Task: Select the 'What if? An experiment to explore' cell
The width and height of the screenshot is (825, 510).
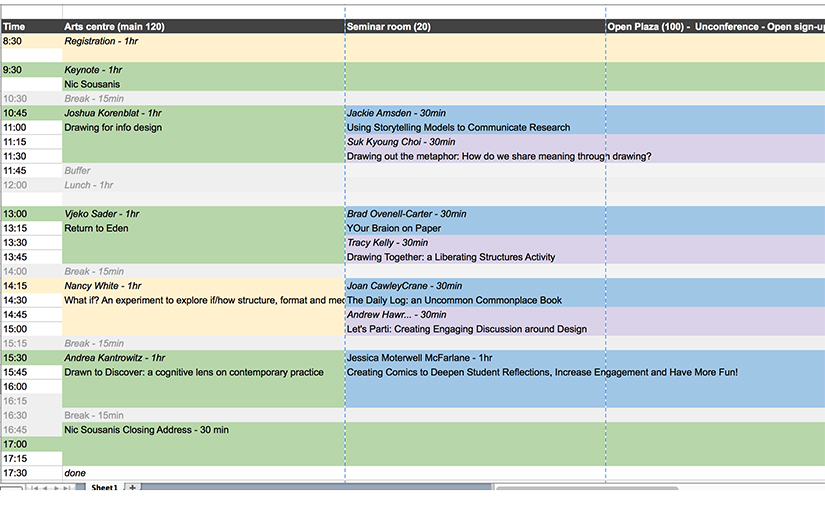Action: click(204, 300)
